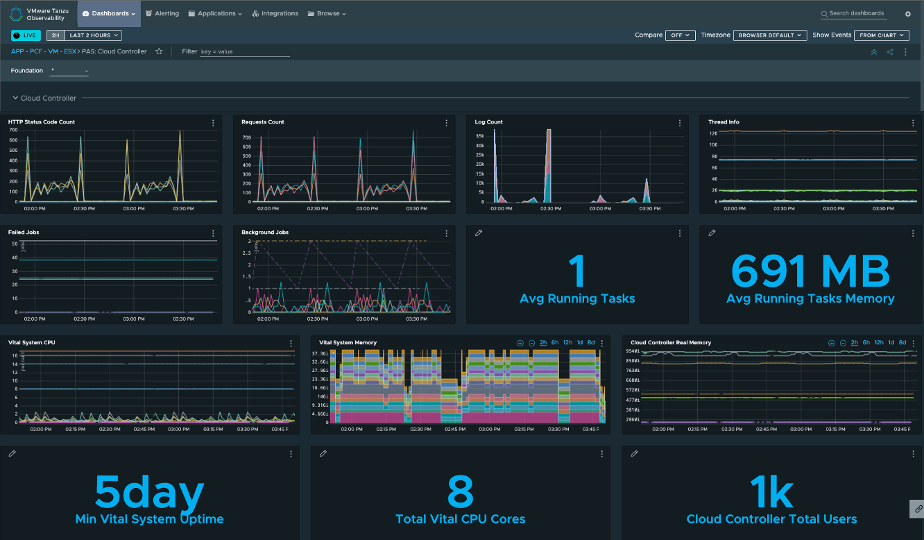
Task: Expand the Show Events From Chart dropdown
Action: [x=883, y=35]
